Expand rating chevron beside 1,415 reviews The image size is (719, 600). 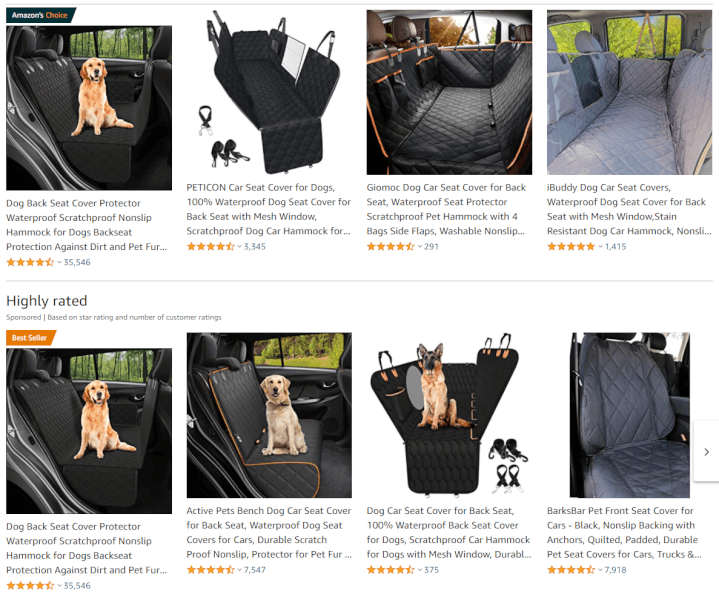pos(600,247)
